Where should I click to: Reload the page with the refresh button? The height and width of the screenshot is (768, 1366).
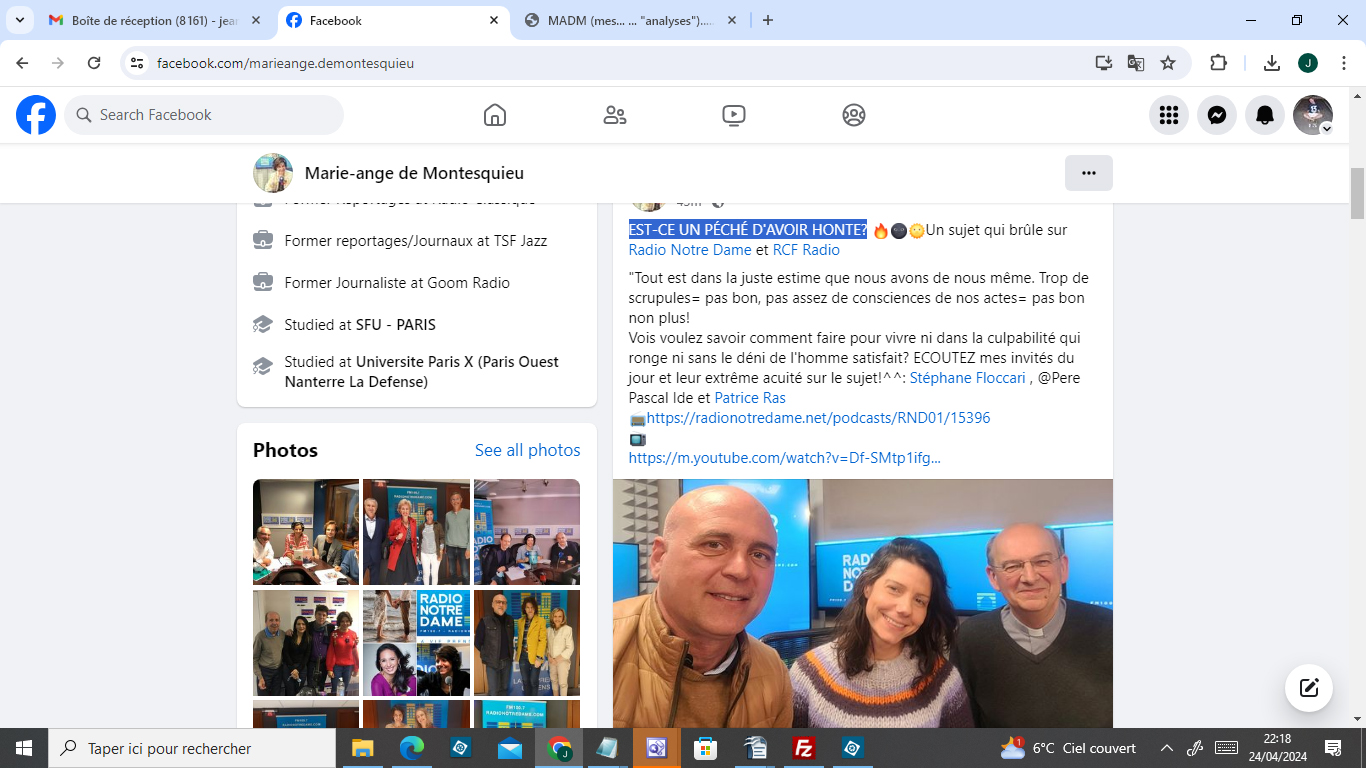pyautogui.click(x=94, y=63)
